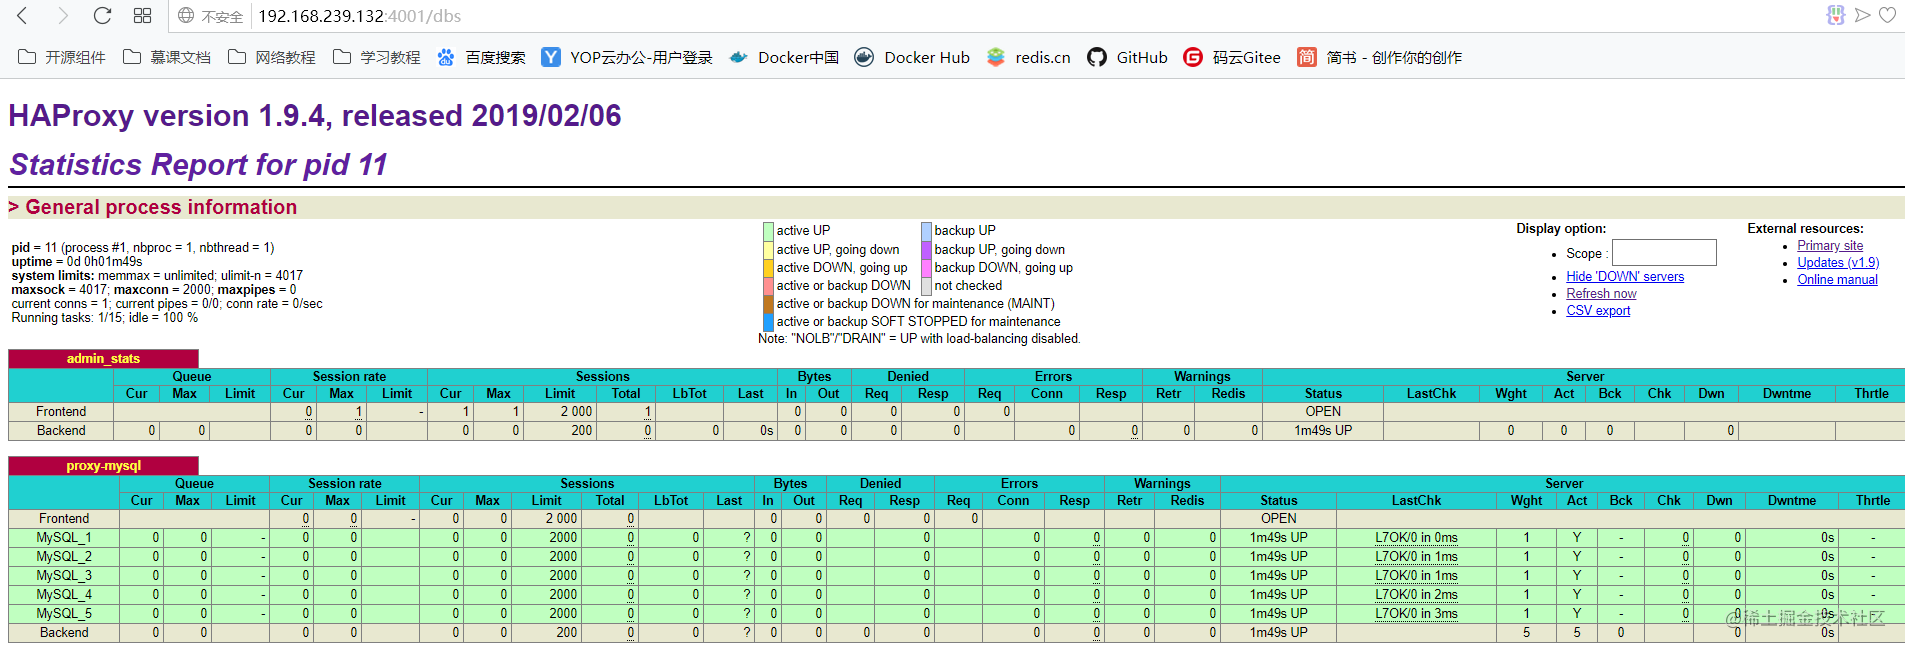Click the Scope input field
1905x648 pixels.
(1664, 252)
